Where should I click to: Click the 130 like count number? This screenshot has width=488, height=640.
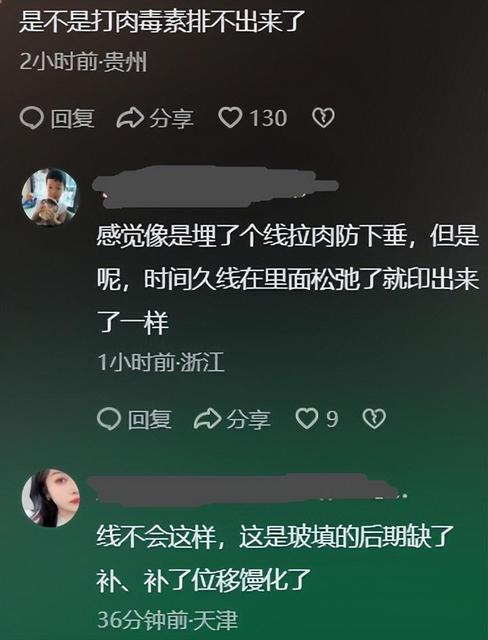268,118
